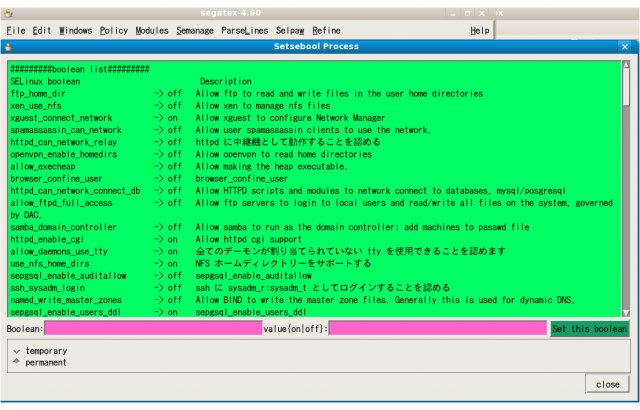Open the Modules menu

[152, 31]
